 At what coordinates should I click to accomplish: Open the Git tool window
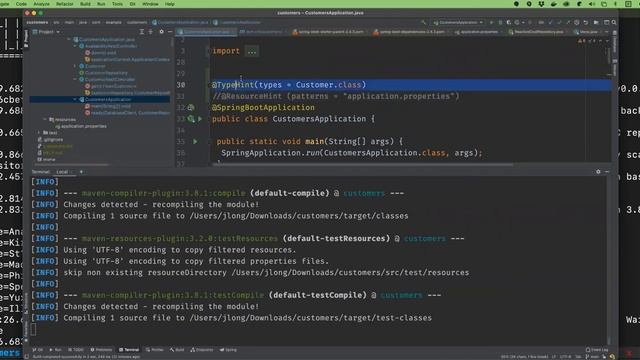(38, 350)
